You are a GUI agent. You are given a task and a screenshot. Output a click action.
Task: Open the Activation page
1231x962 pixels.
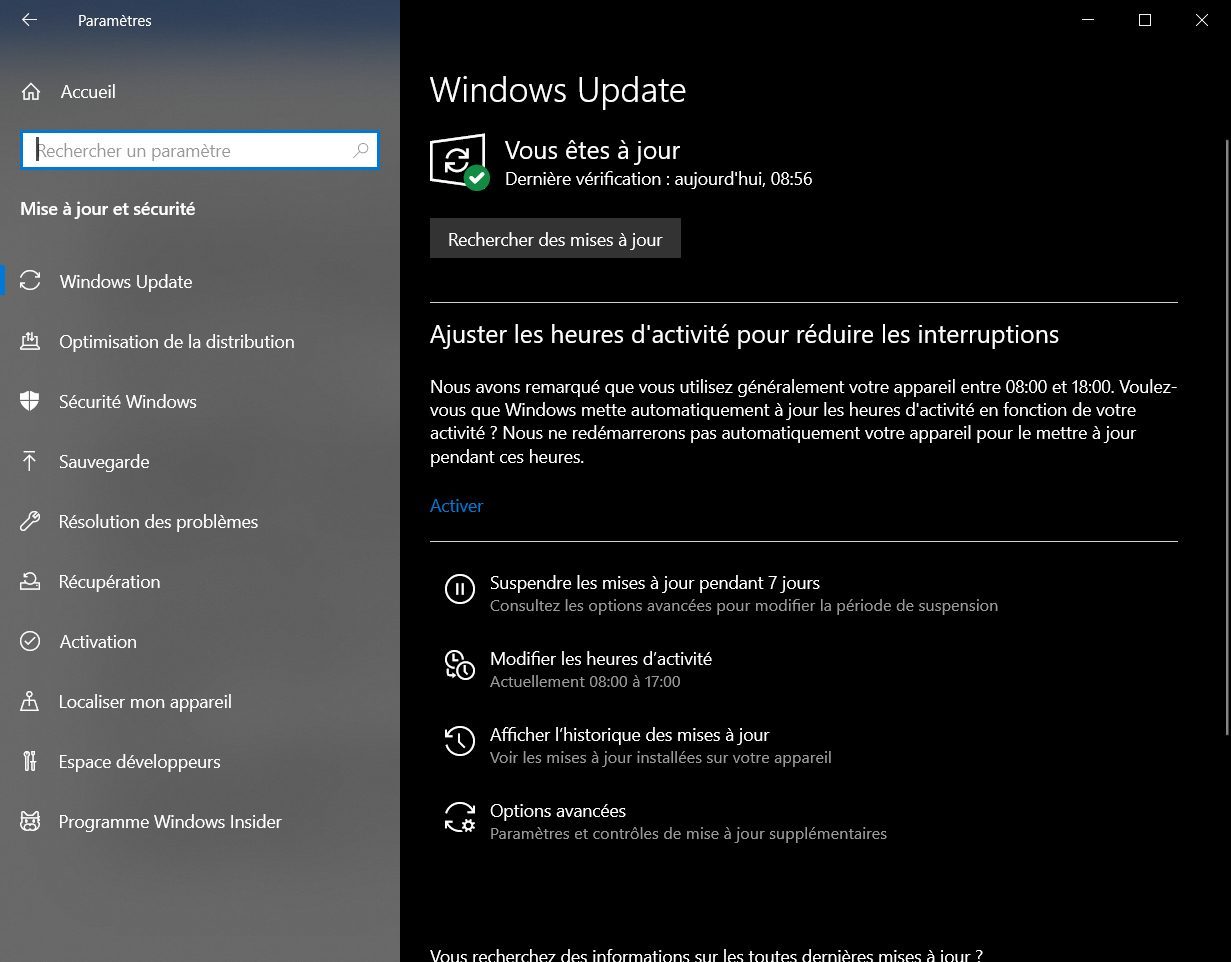pos(200,641)
